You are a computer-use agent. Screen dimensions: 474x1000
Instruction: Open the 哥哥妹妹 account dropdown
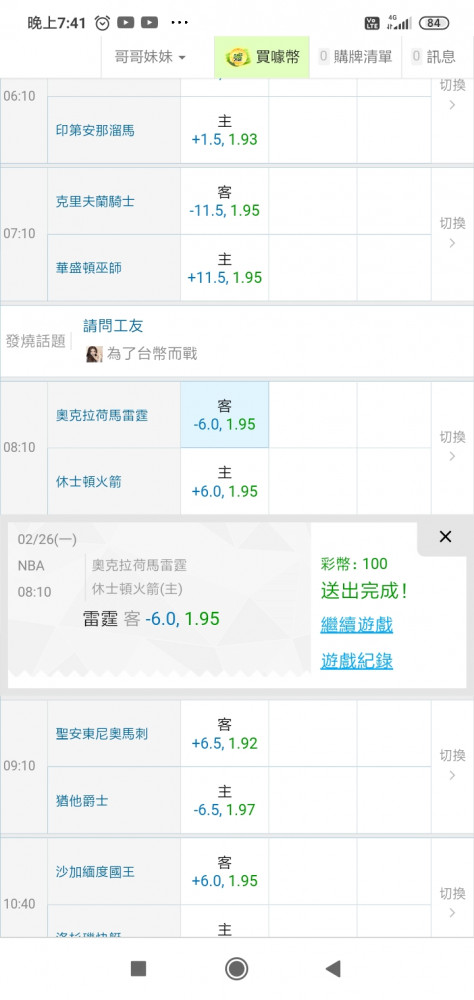tap(150, 57)
